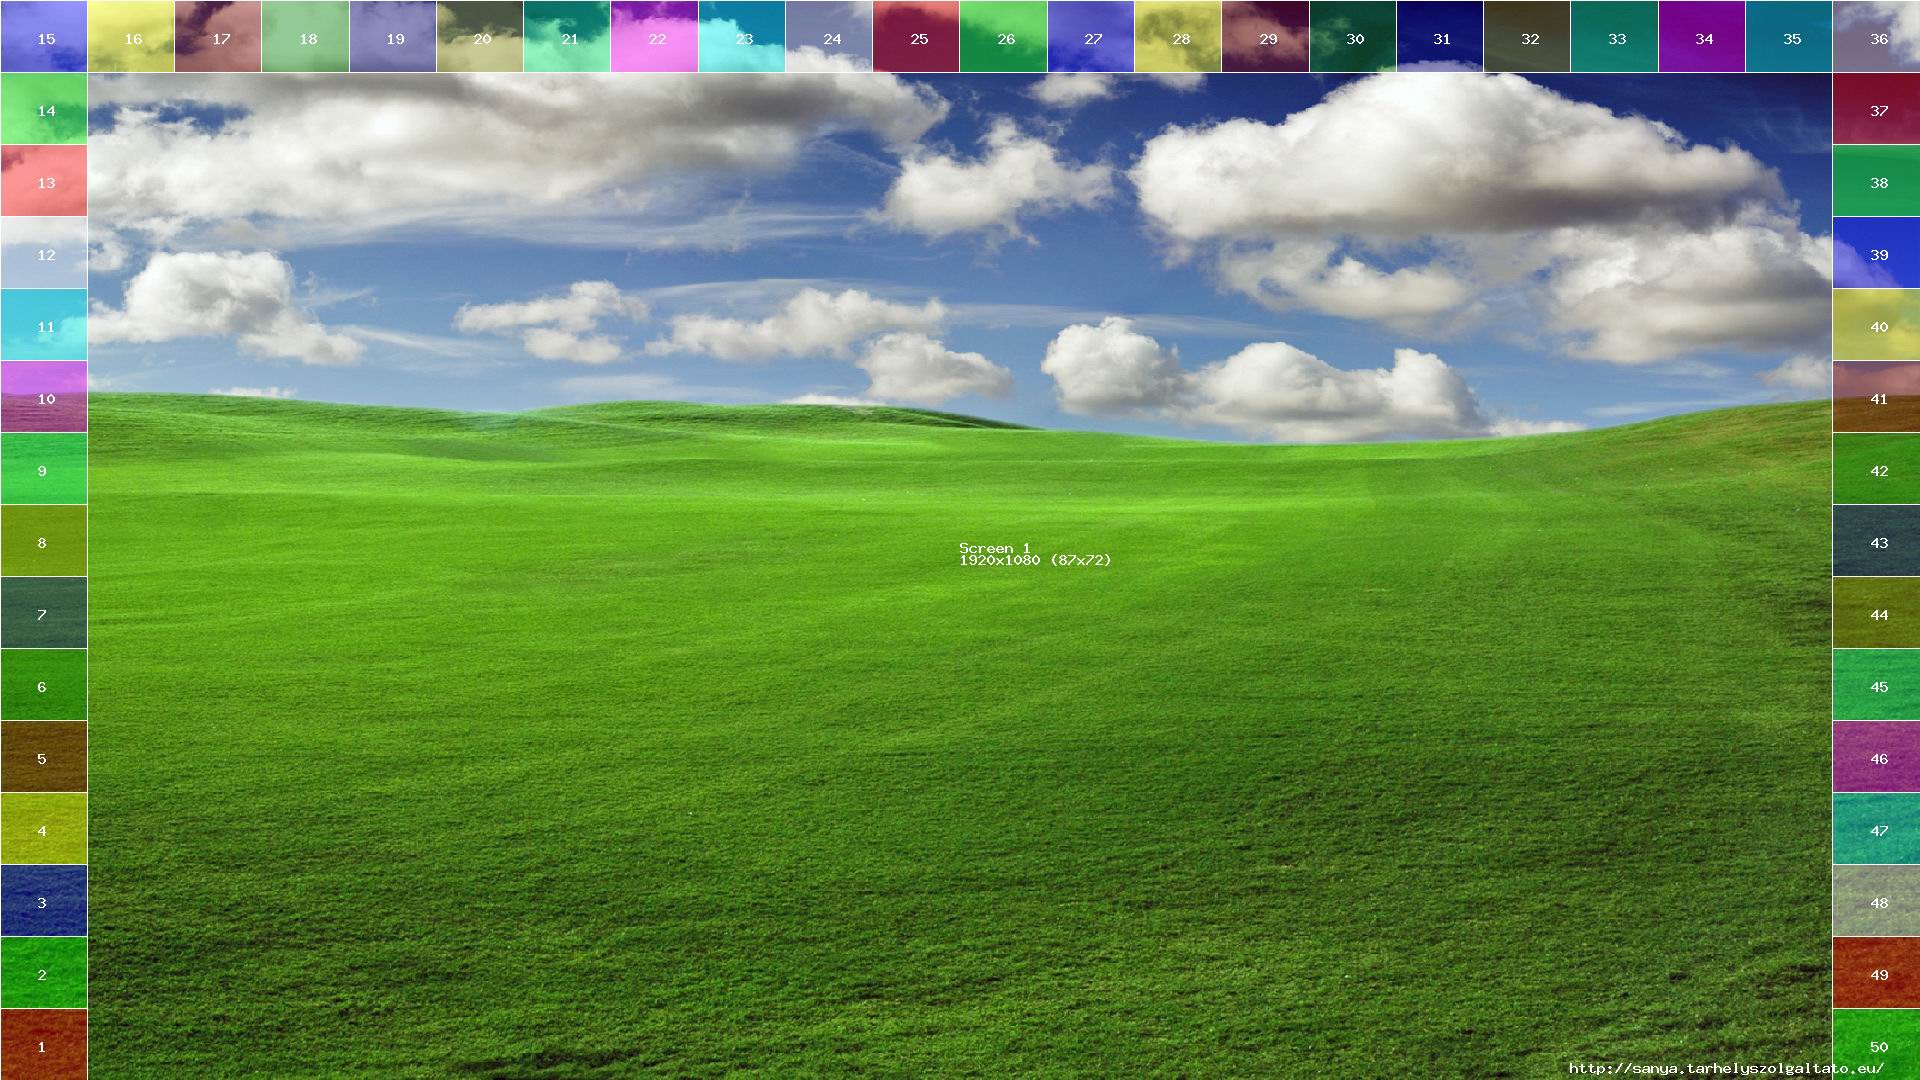Click the dark teal zone 7
Viewport: 1920px width, 1080px height.
pyautogui.click(x=43, y=612)
